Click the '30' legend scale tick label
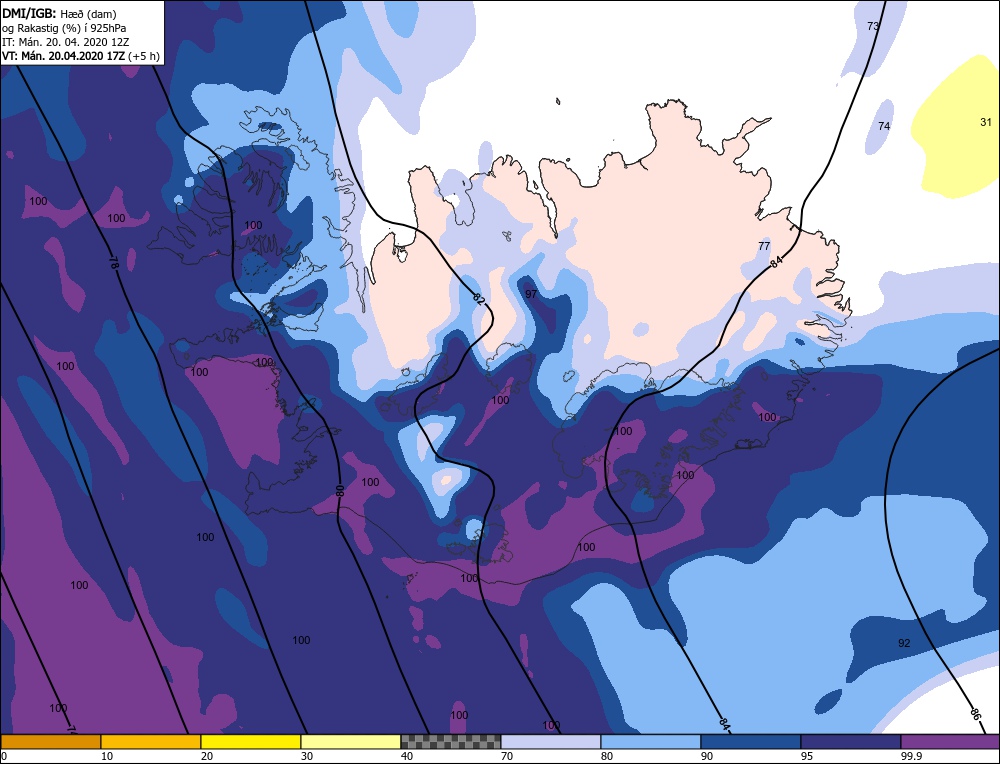The width and height of the screenshot is (1000, 764). click(307, 756)
